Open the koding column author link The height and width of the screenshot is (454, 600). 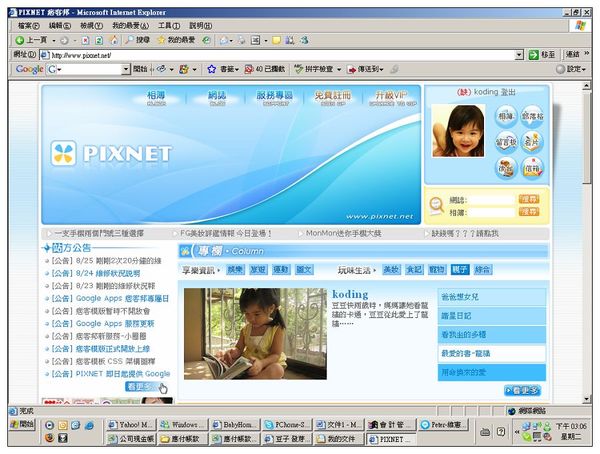click(x=350, y=294)
